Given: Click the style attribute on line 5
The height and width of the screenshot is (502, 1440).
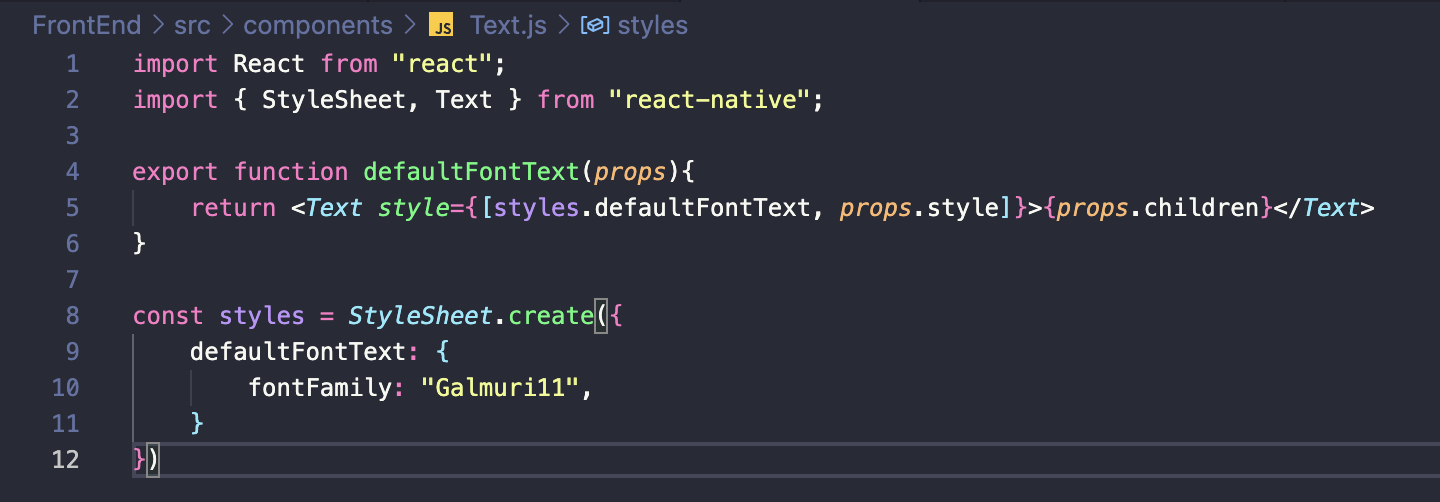Looking at the screenshot, I should click(x=414, y=208).
